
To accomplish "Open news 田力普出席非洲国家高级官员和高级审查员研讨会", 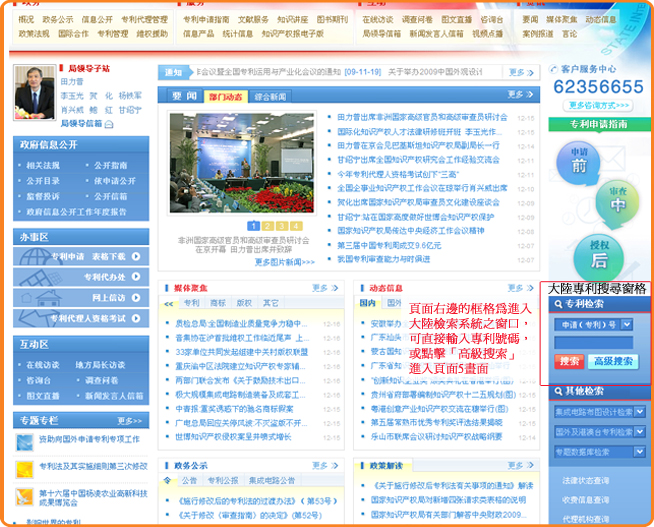I will [422, 118].
